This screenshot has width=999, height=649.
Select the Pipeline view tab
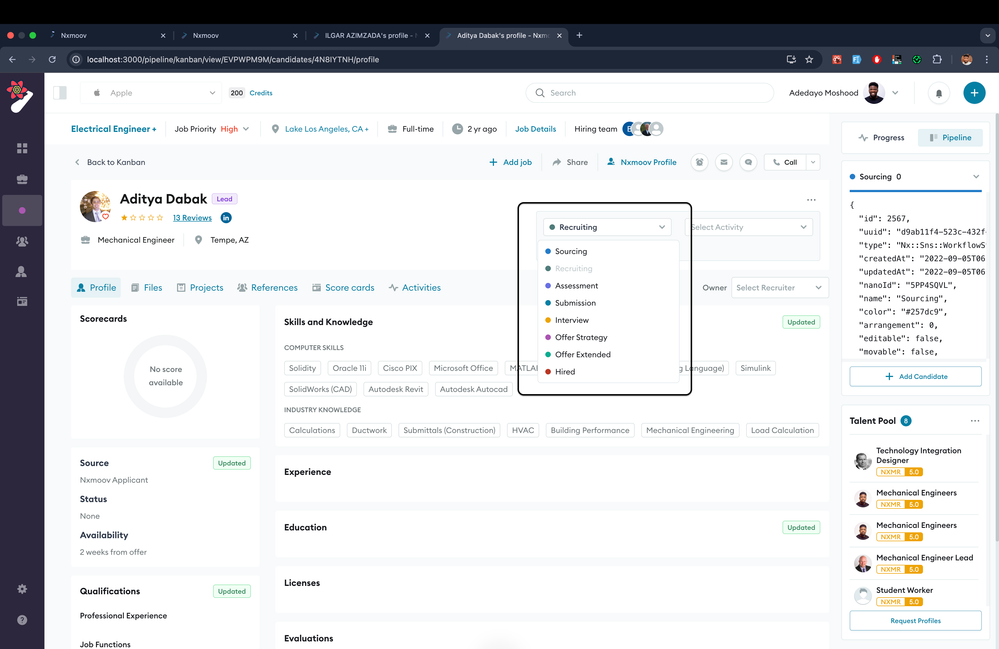tap(950, 138)
